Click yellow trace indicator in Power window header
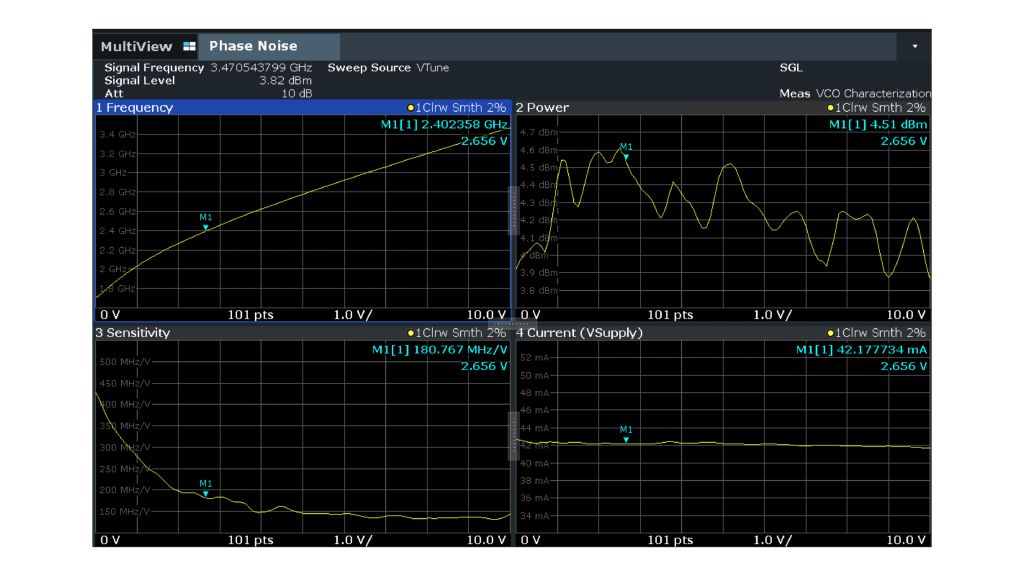Screen dimensions: 1024x576 click(x=832, y=108)
